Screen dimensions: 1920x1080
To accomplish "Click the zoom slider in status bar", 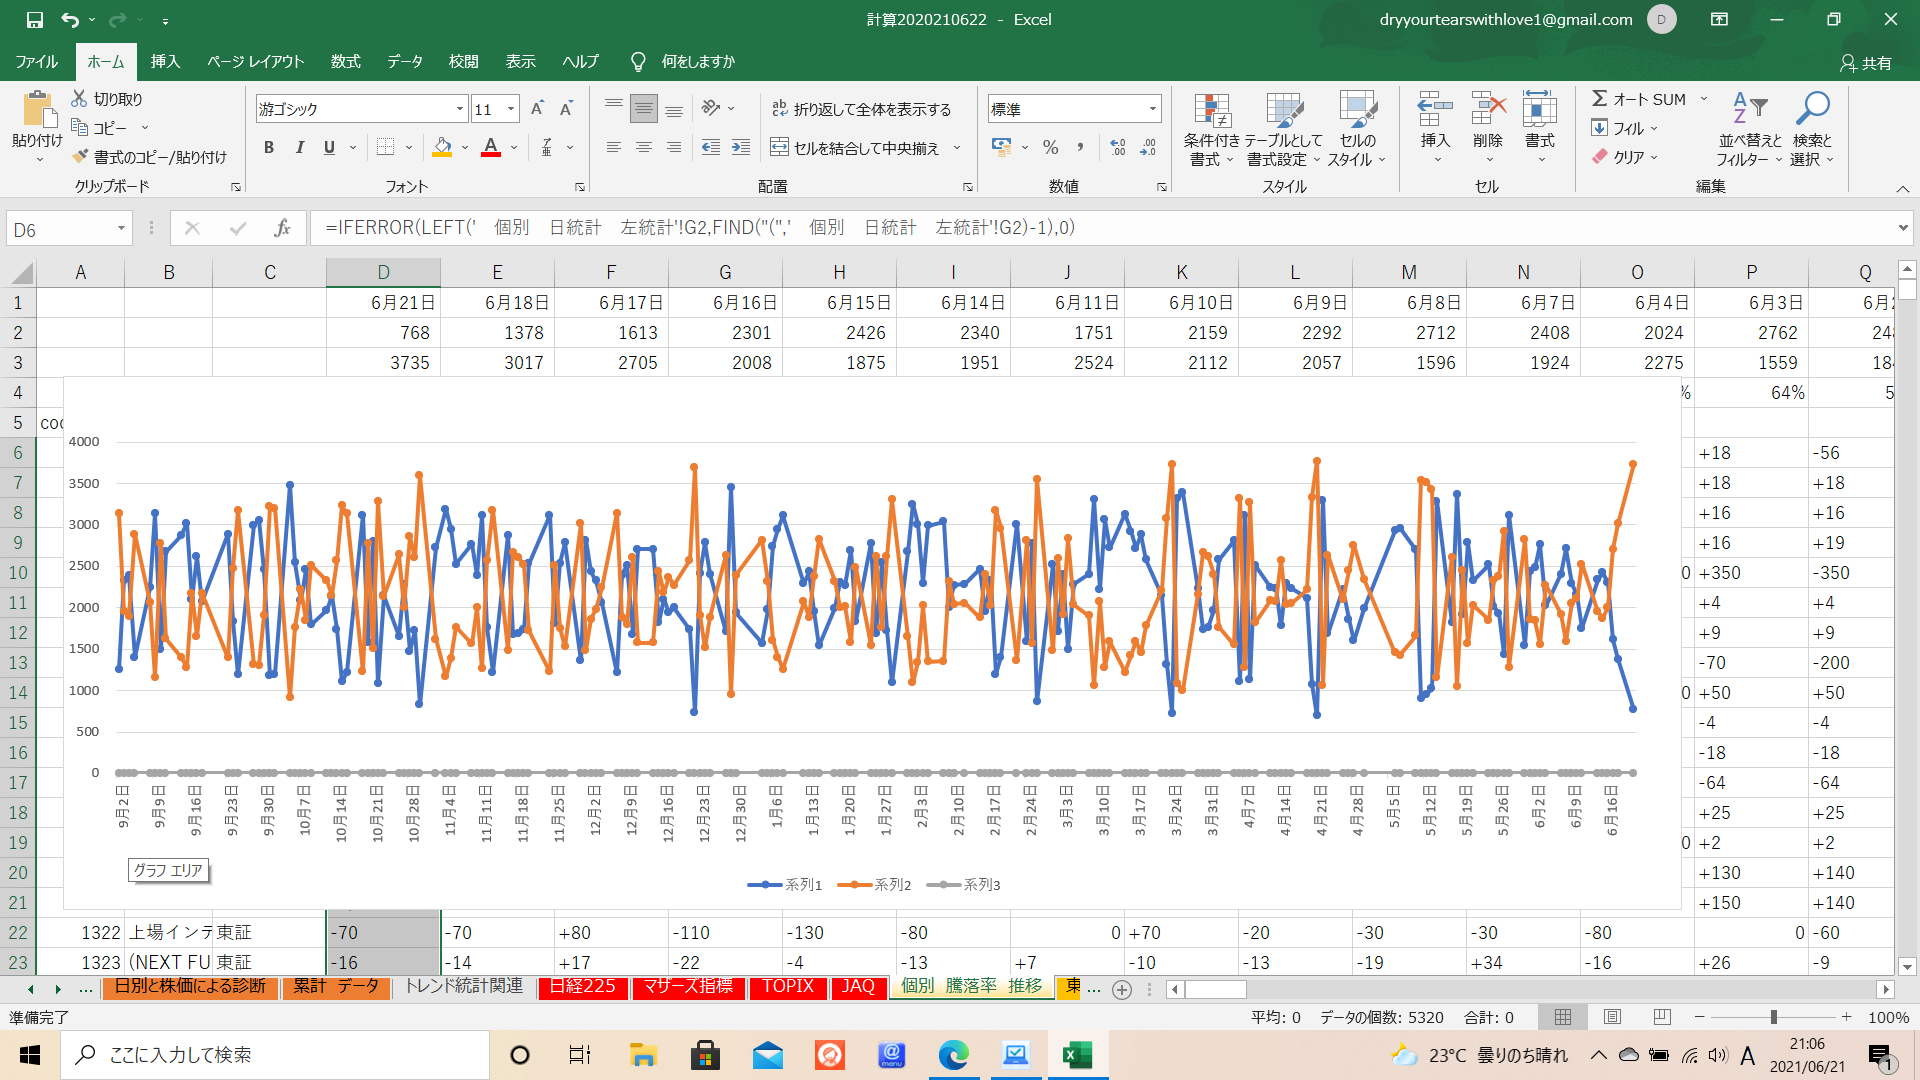I will 1774,1017.
